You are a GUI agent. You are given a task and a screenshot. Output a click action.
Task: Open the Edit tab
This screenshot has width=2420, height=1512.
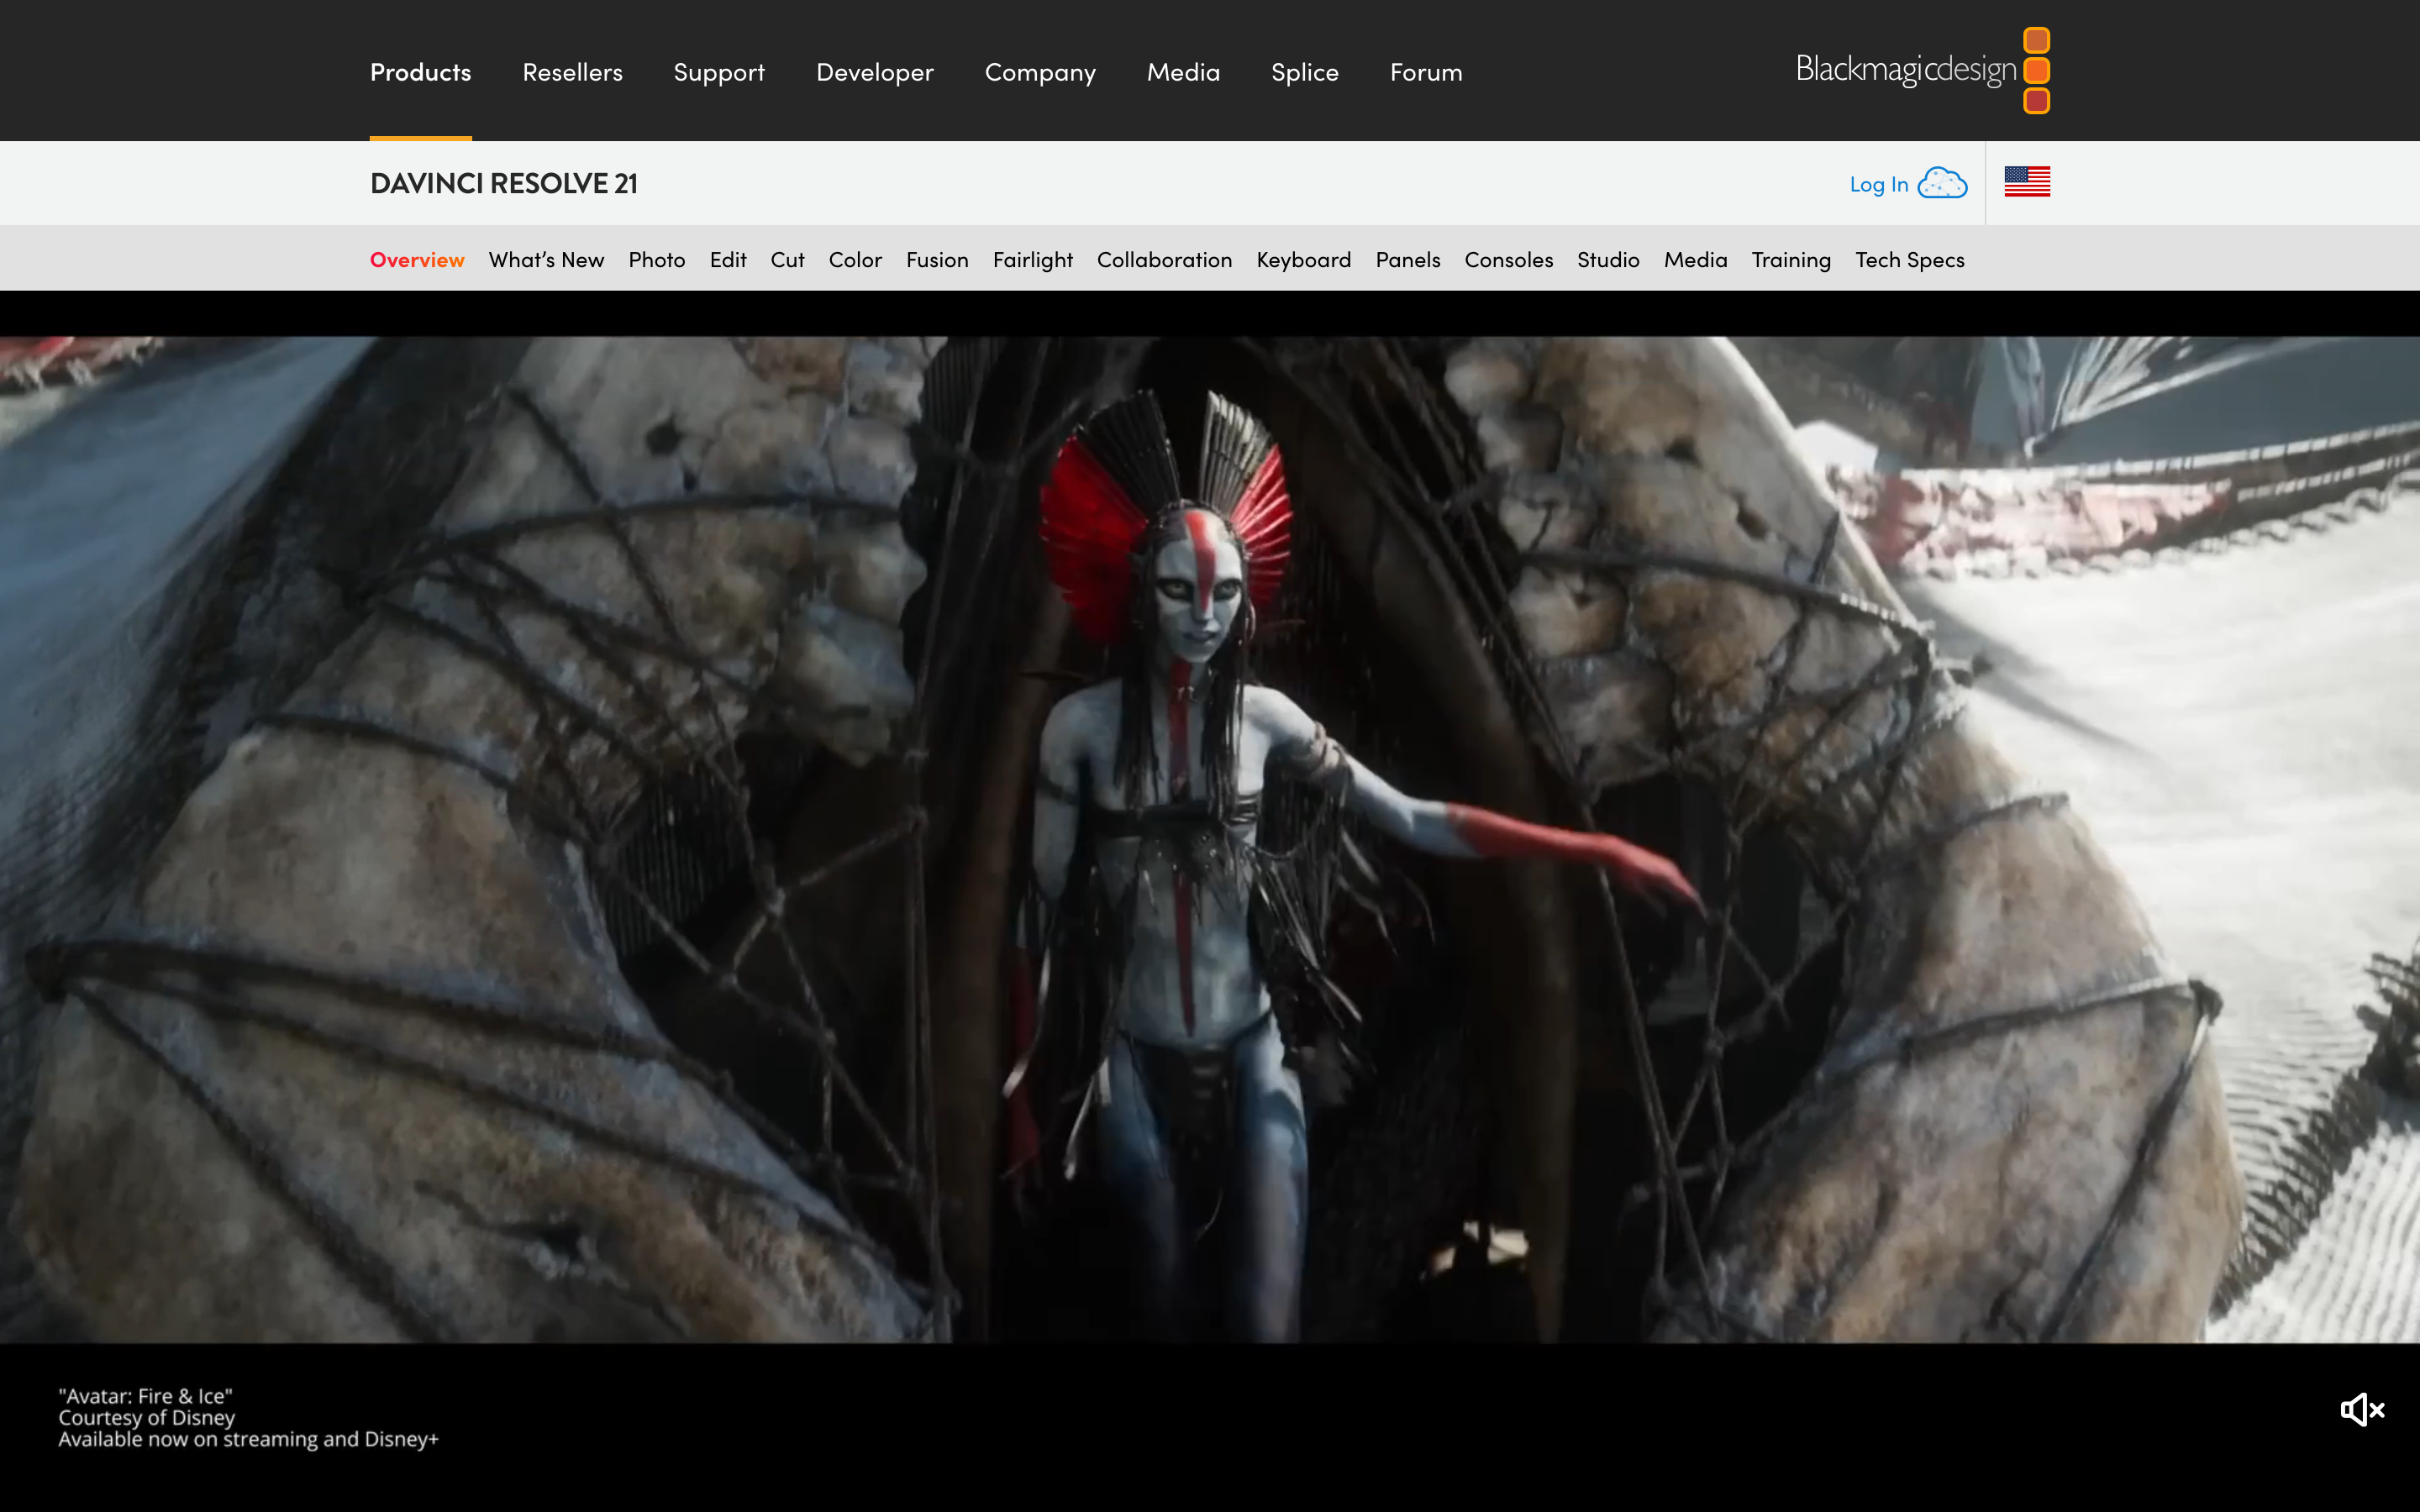pyautogui.click(x=728, y=259)
